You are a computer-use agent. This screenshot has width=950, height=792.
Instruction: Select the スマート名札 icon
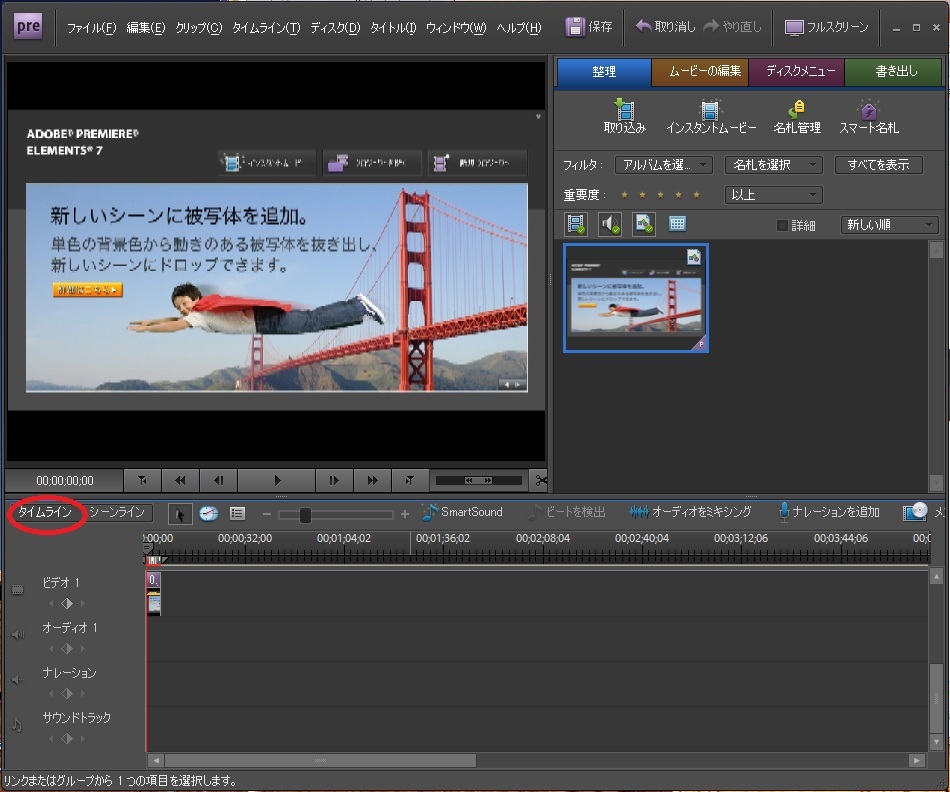click(x=868, y=110)
